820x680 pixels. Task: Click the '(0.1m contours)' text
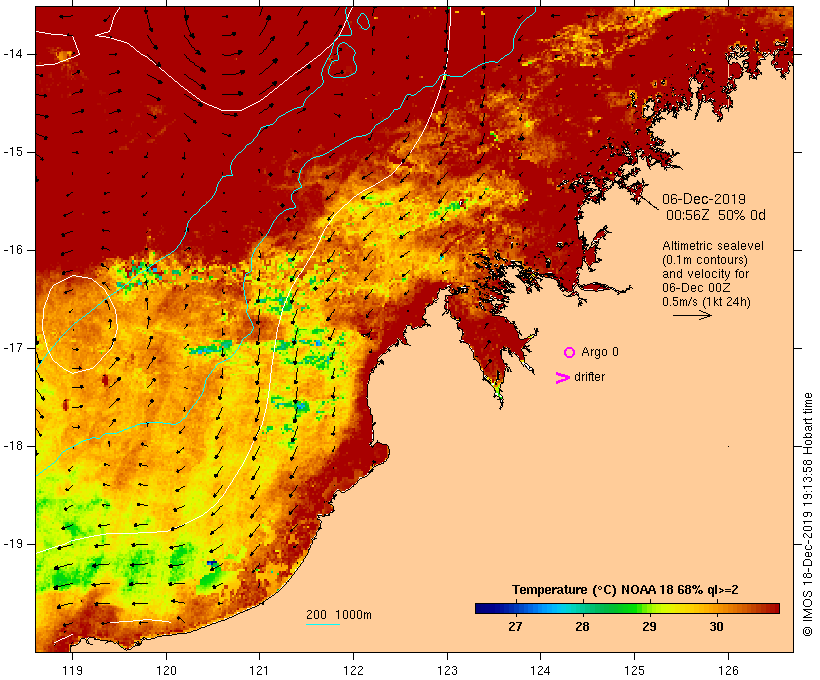(x=705, y=260)
